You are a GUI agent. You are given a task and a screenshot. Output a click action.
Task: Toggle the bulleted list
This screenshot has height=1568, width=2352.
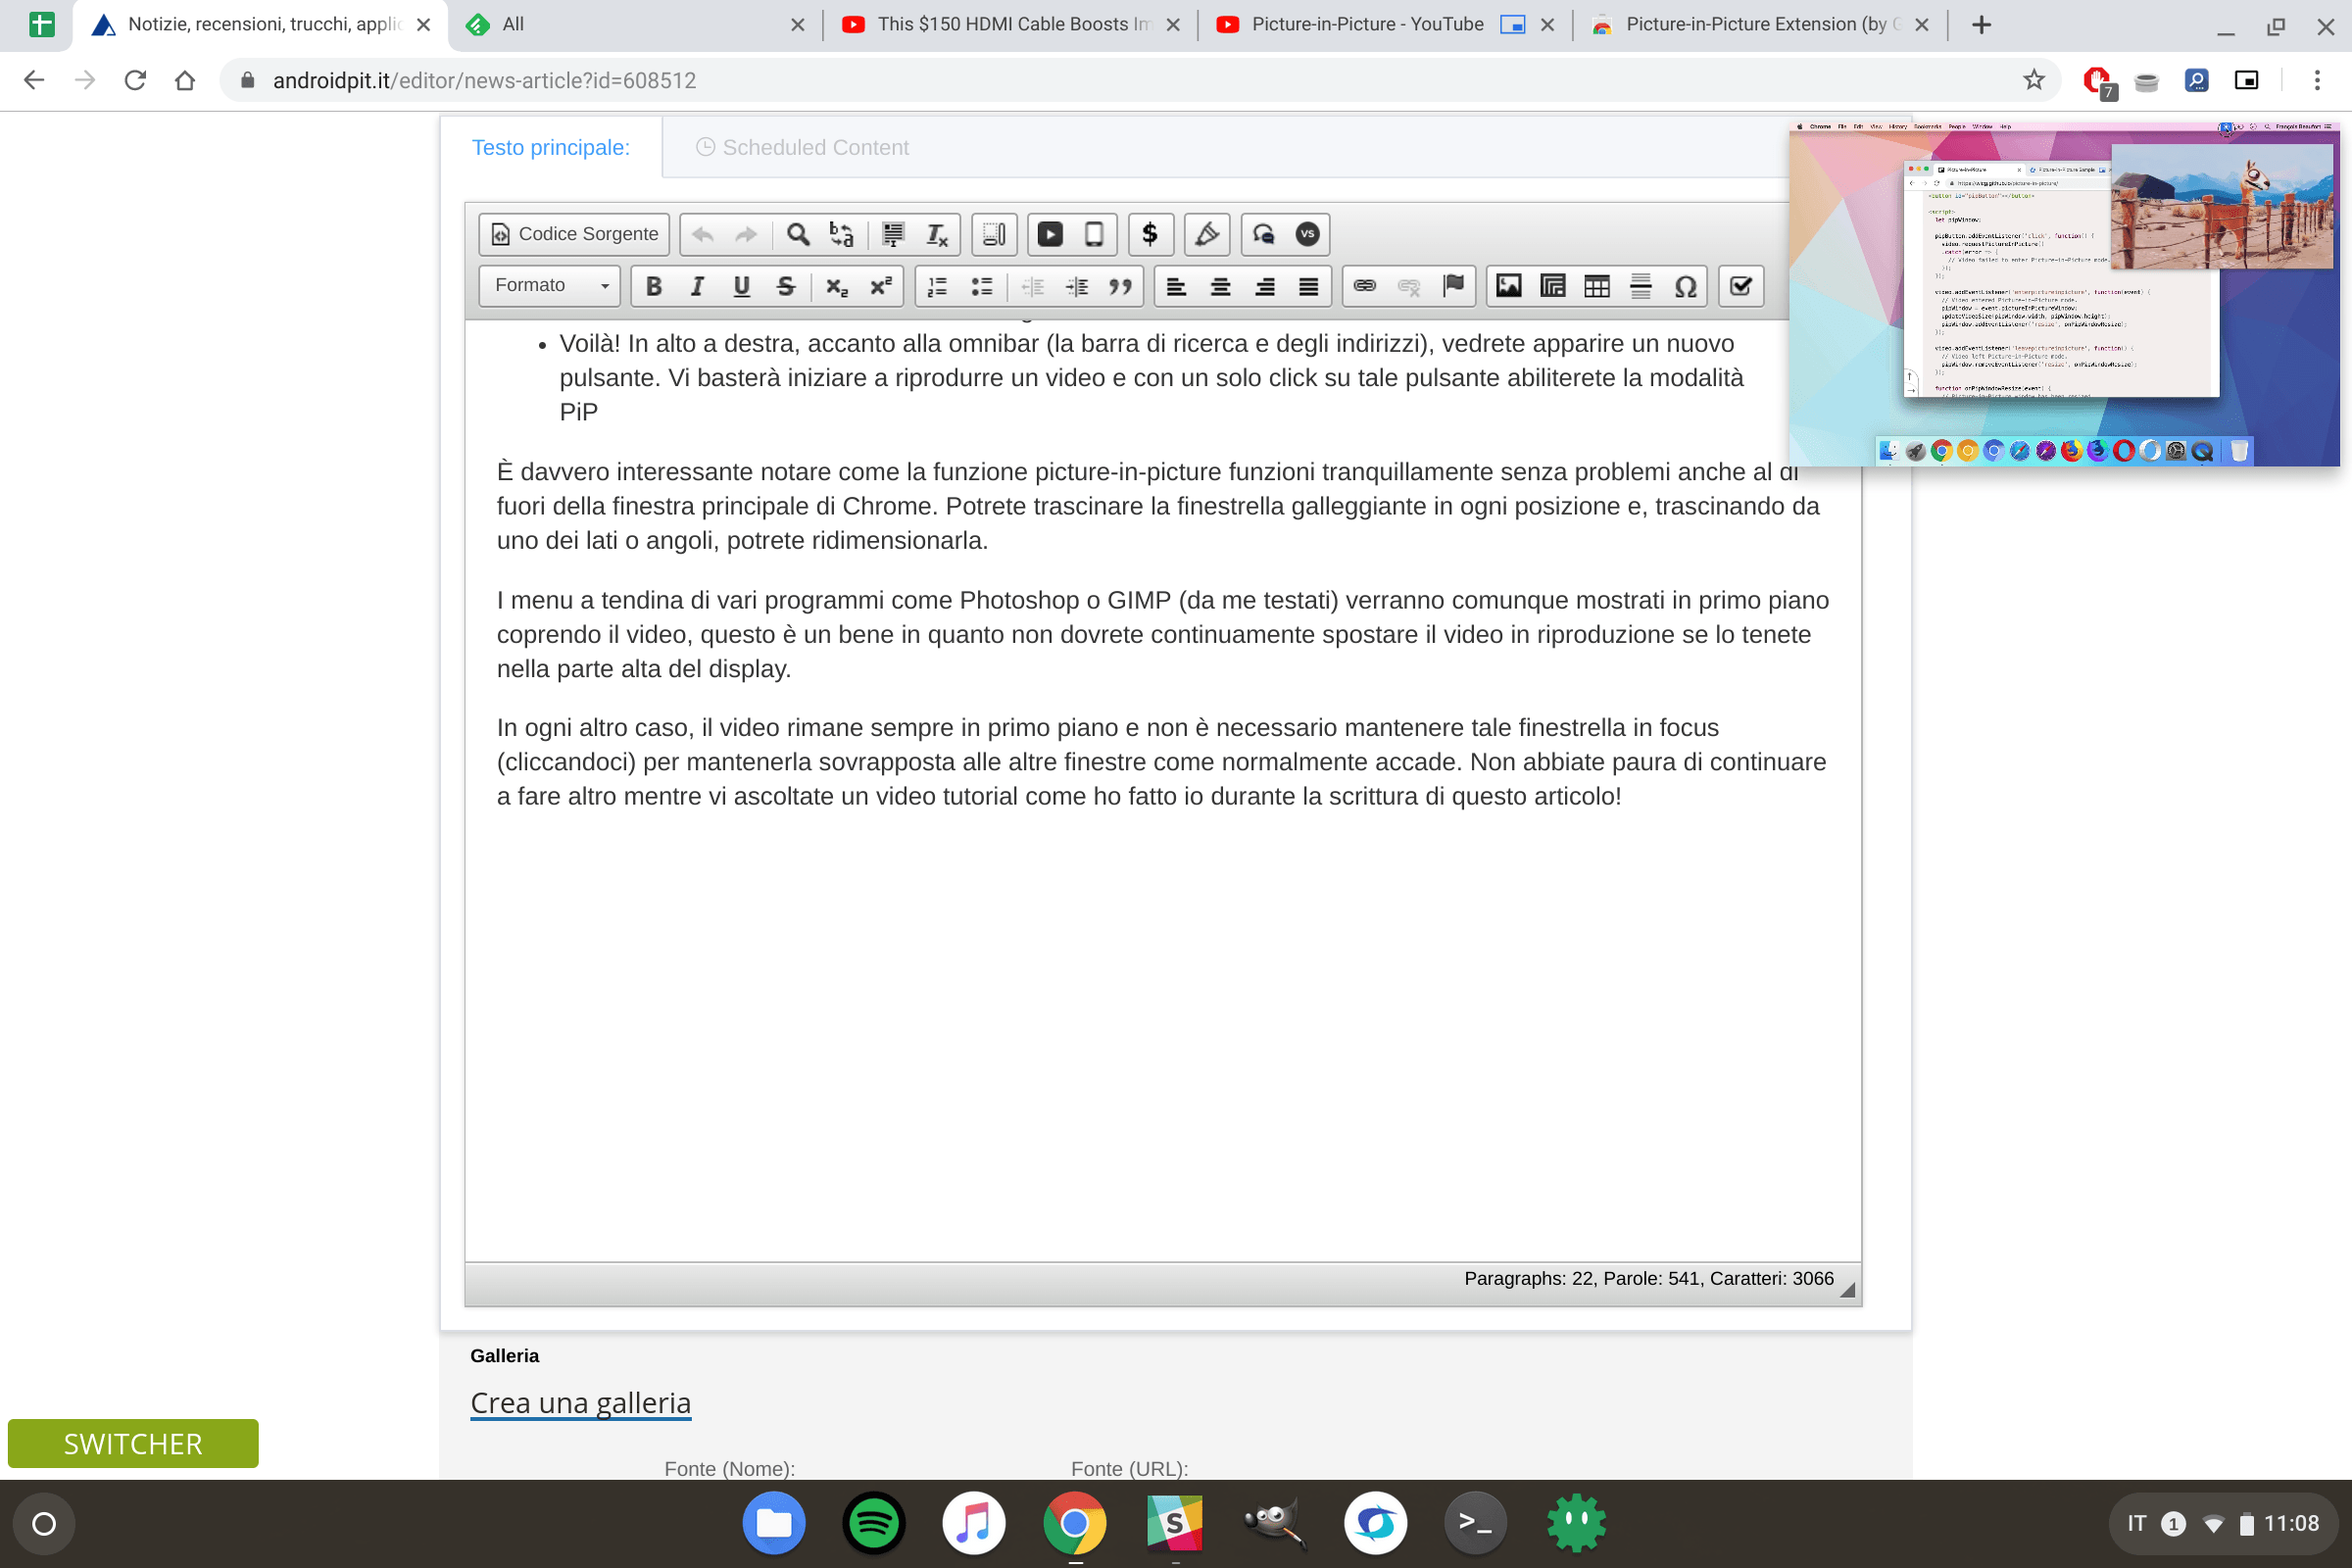click(982, 286)
